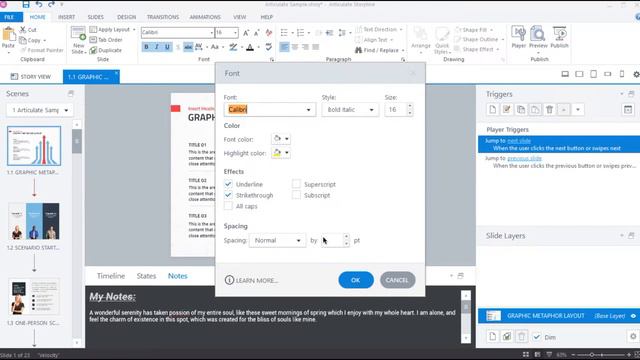Image resolution: width=640 pixels, height=360 pixels.
Task: Click CANCEL in the Font dialog
Action: pos(397,280)
